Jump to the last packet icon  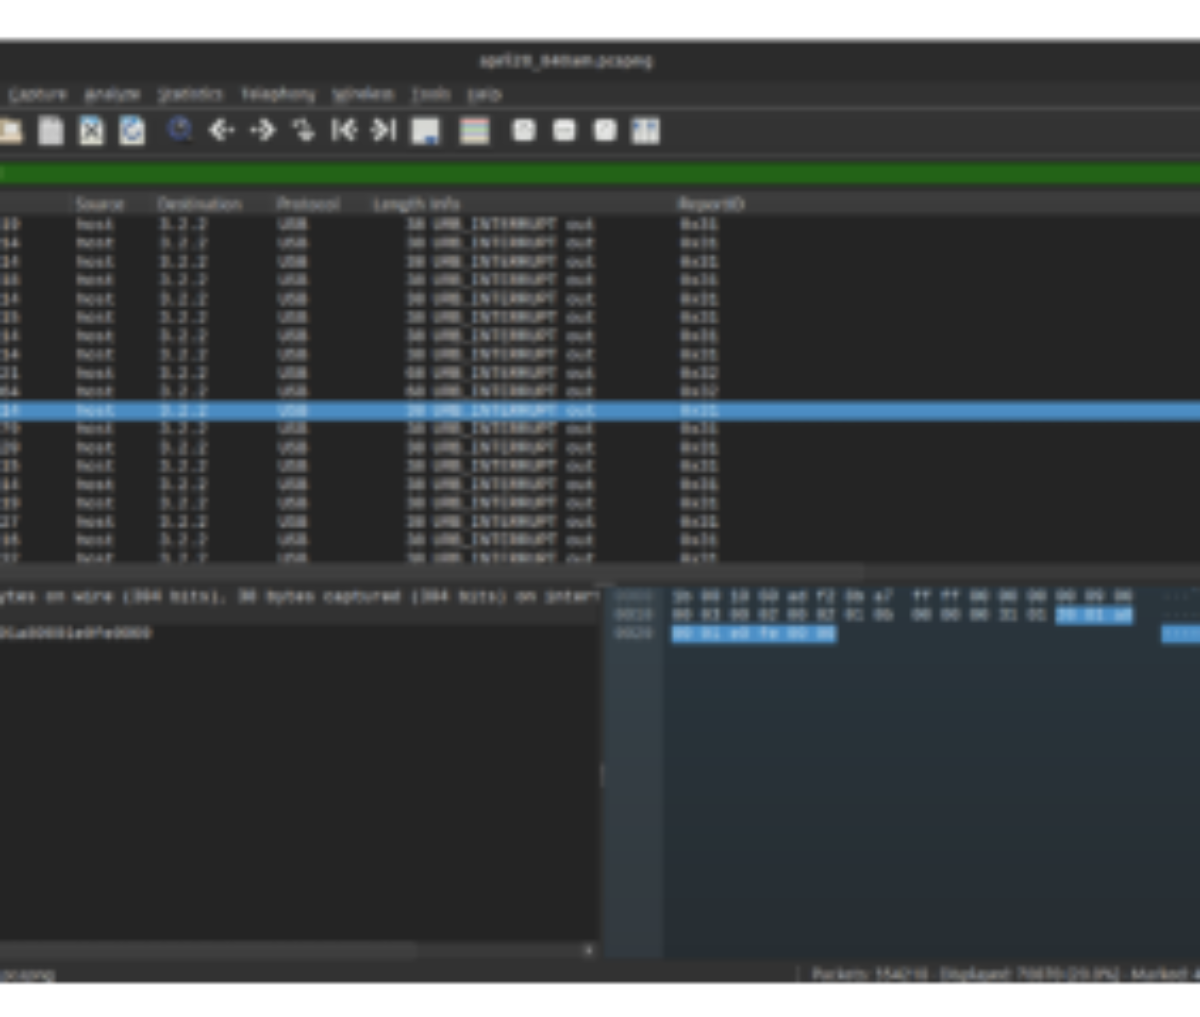384,130
